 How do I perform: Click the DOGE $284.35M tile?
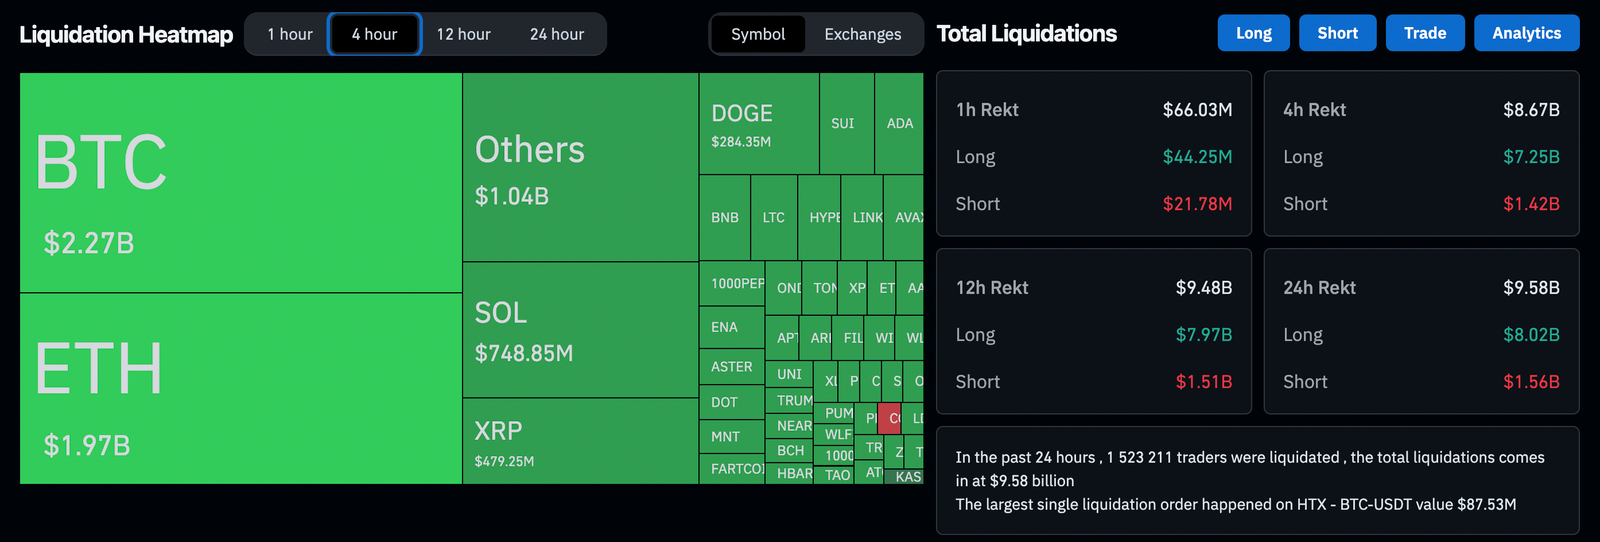click(759, 124)
